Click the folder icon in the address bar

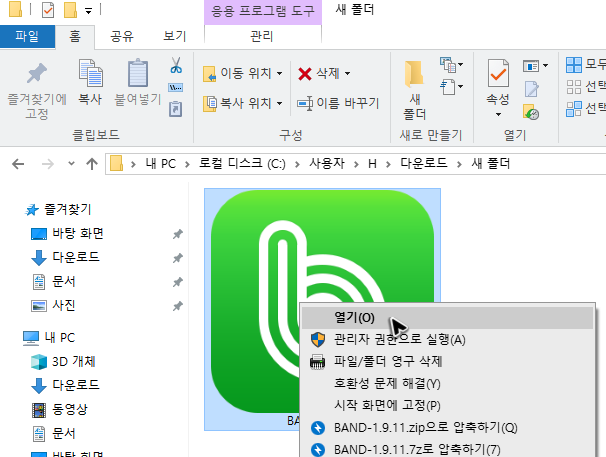(116, 164)
